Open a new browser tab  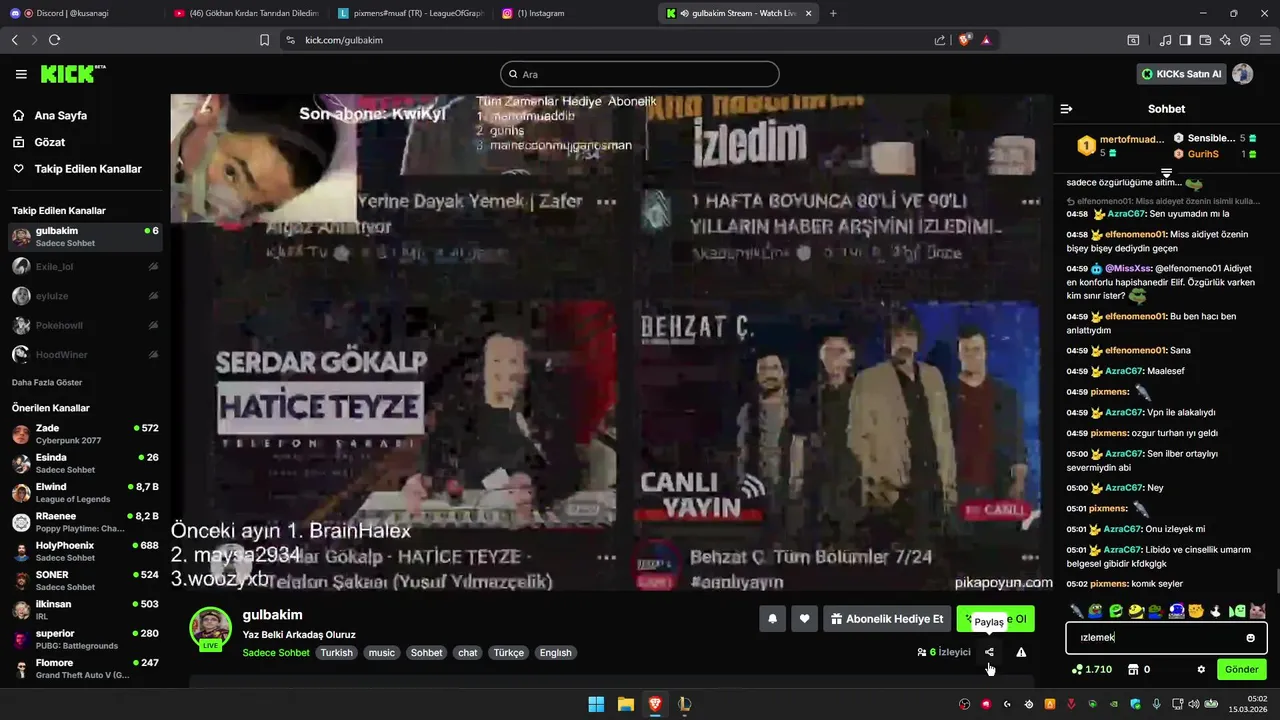(x=833, y=13)
